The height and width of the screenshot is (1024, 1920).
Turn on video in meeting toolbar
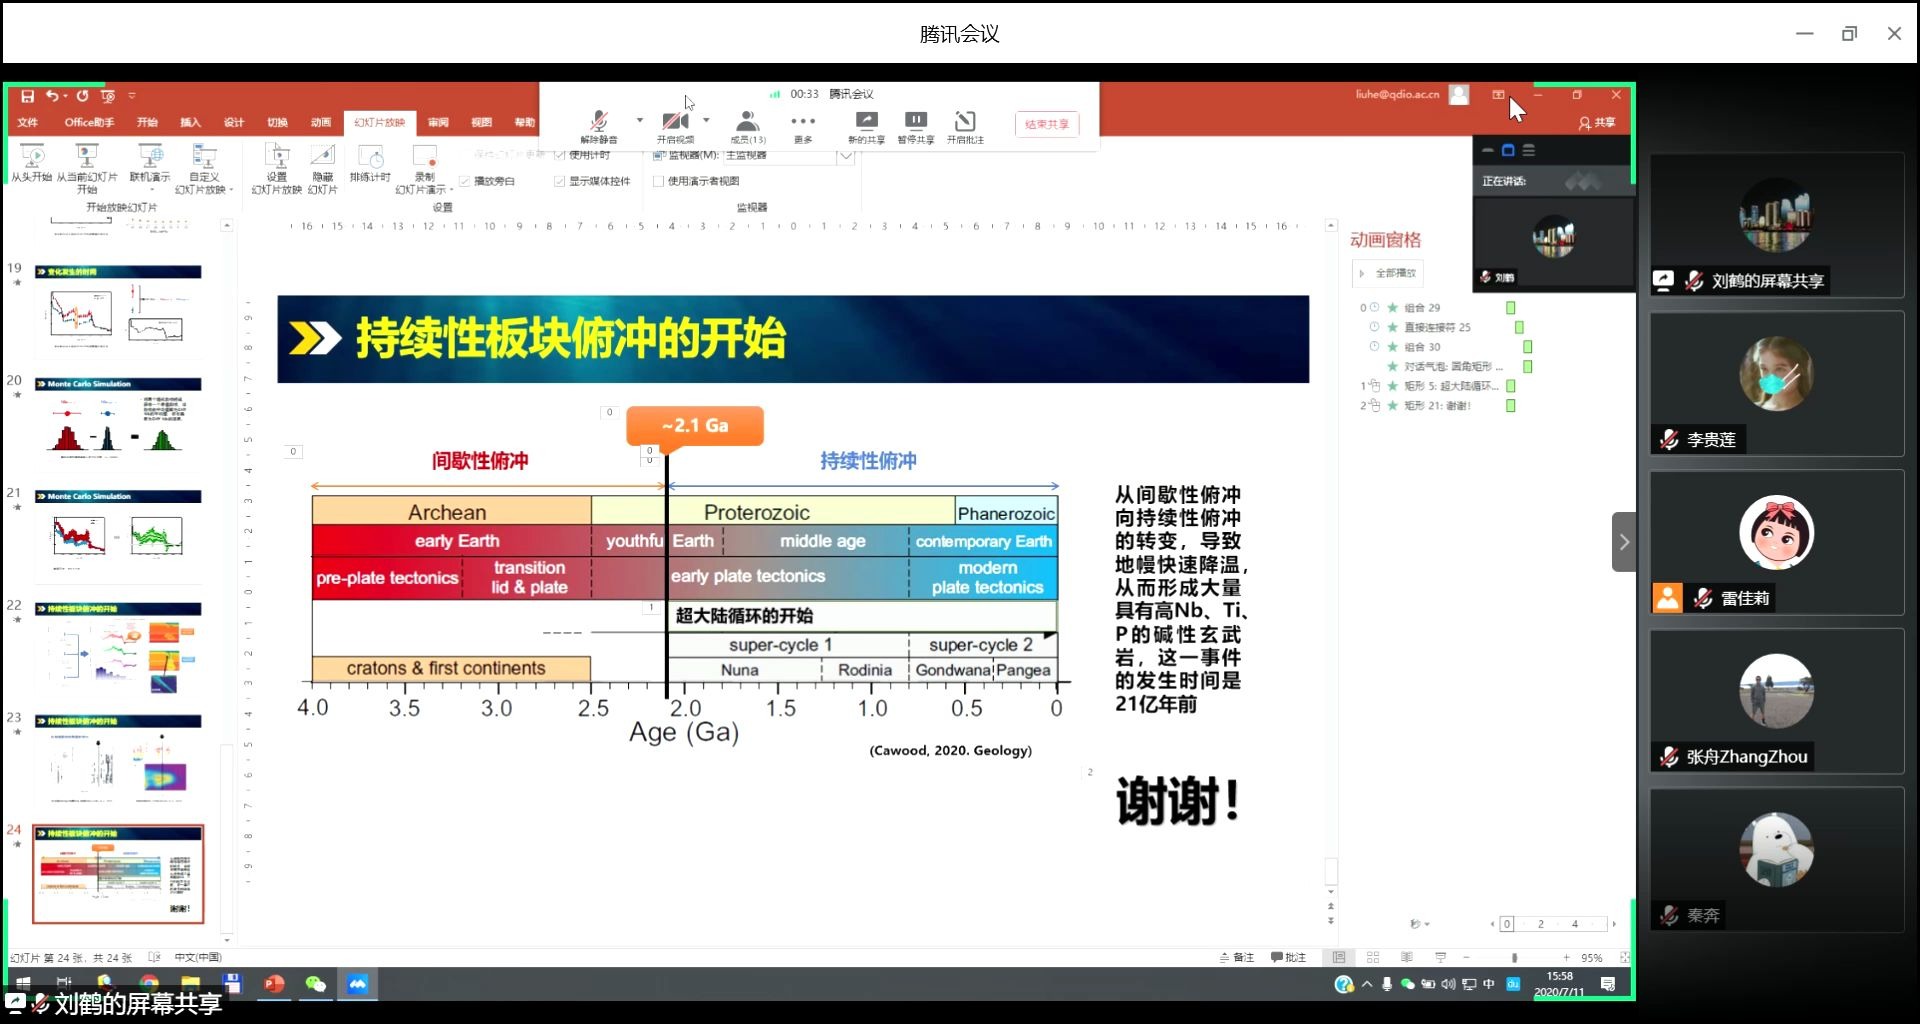tap(675, 127)
